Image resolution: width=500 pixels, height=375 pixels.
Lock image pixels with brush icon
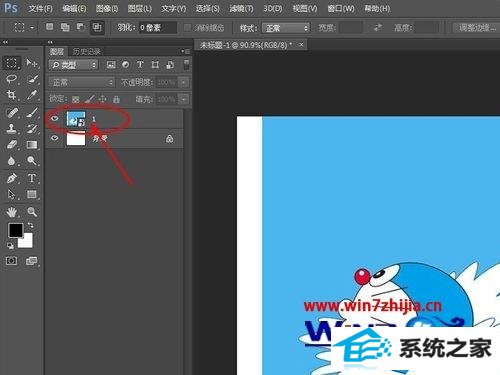click(x=89, y=99)
